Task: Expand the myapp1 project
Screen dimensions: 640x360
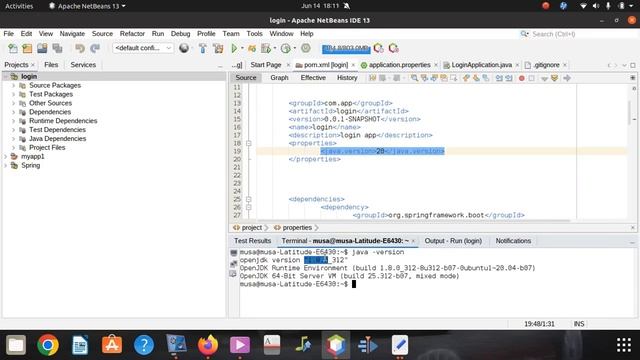Action: coord(5,157)
